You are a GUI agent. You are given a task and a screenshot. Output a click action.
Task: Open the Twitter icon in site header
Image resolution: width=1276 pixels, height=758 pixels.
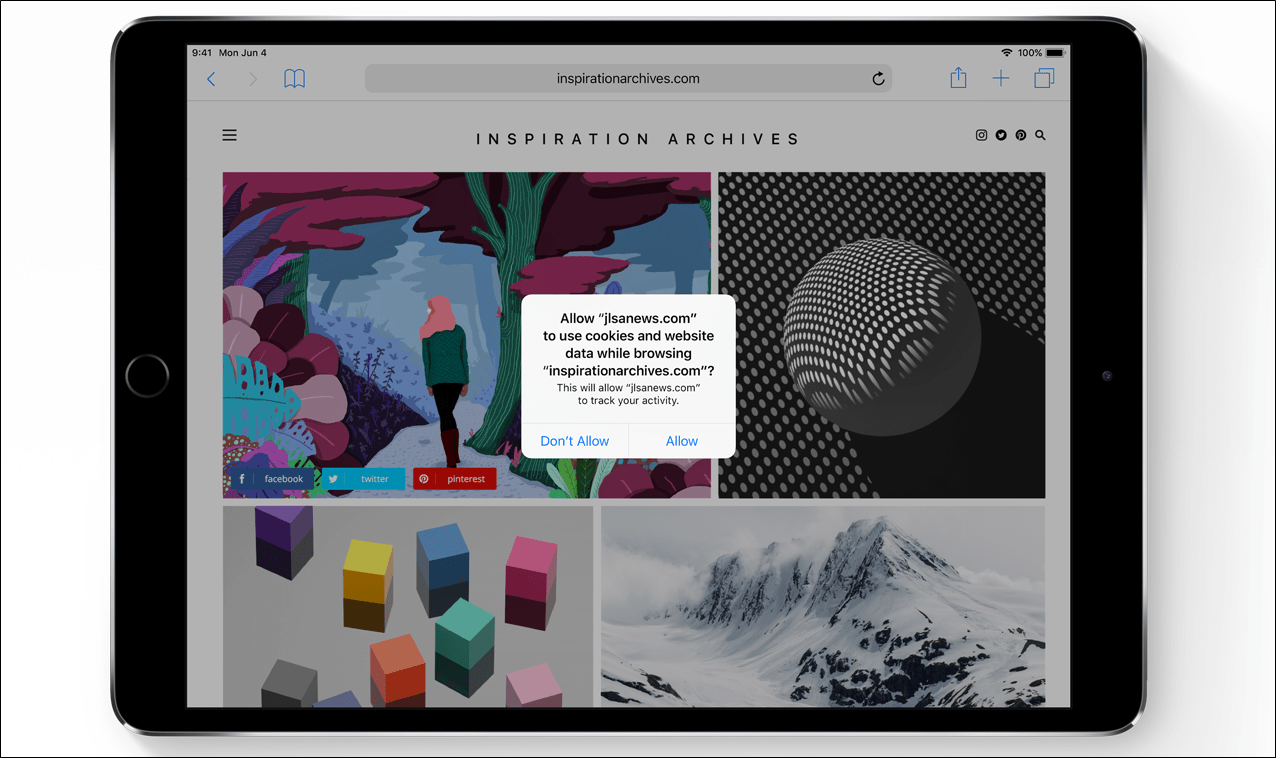(1001, 135)
